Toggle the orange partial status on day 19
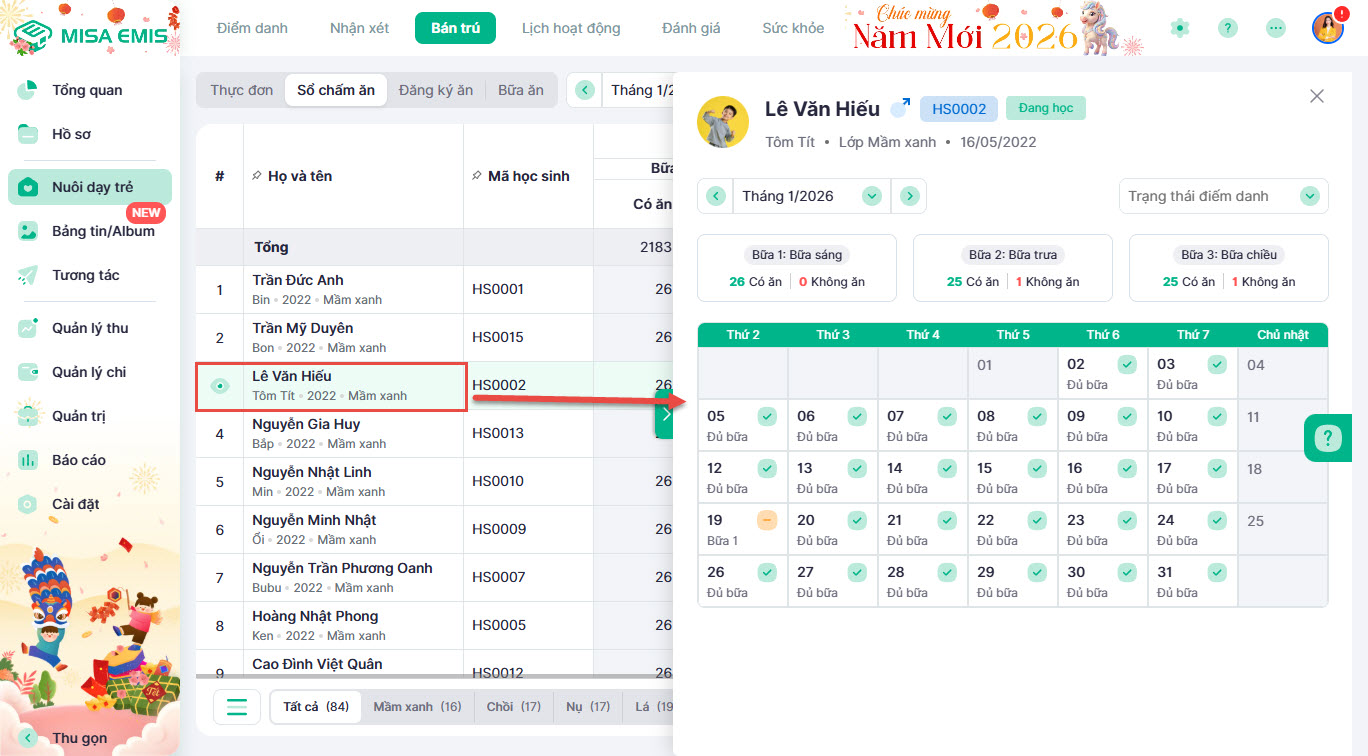Viewport: 1368px width, 756px height. click(x=767, y=520)
